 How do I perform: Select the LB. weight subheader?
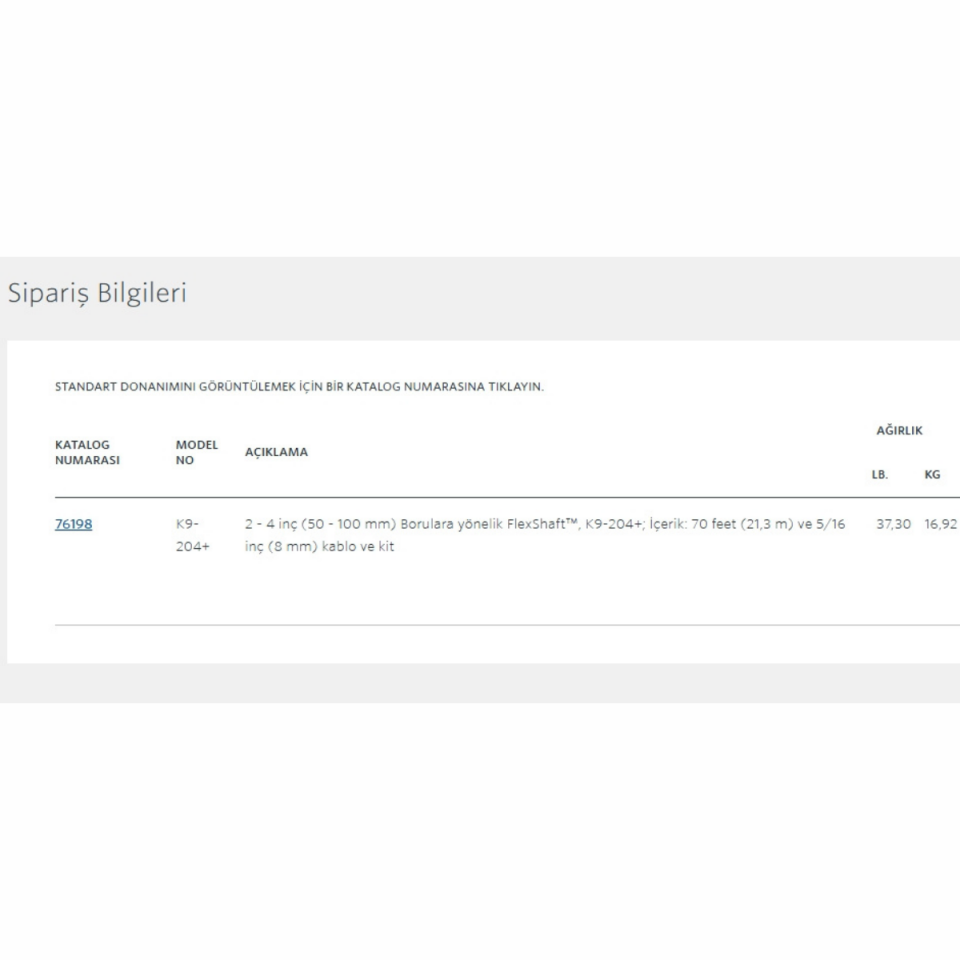point(880,475)
